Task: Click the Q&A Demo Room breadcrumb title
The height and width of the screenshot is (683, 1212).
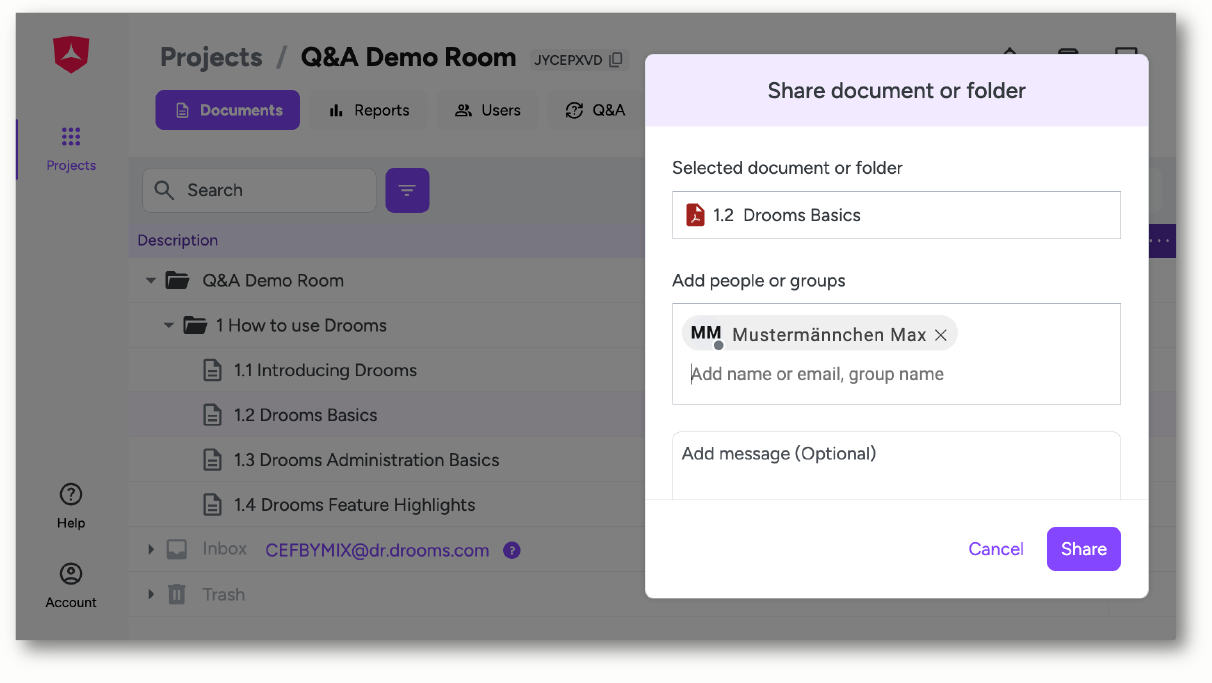Action: pyautogui.click(x=408, y=57)
